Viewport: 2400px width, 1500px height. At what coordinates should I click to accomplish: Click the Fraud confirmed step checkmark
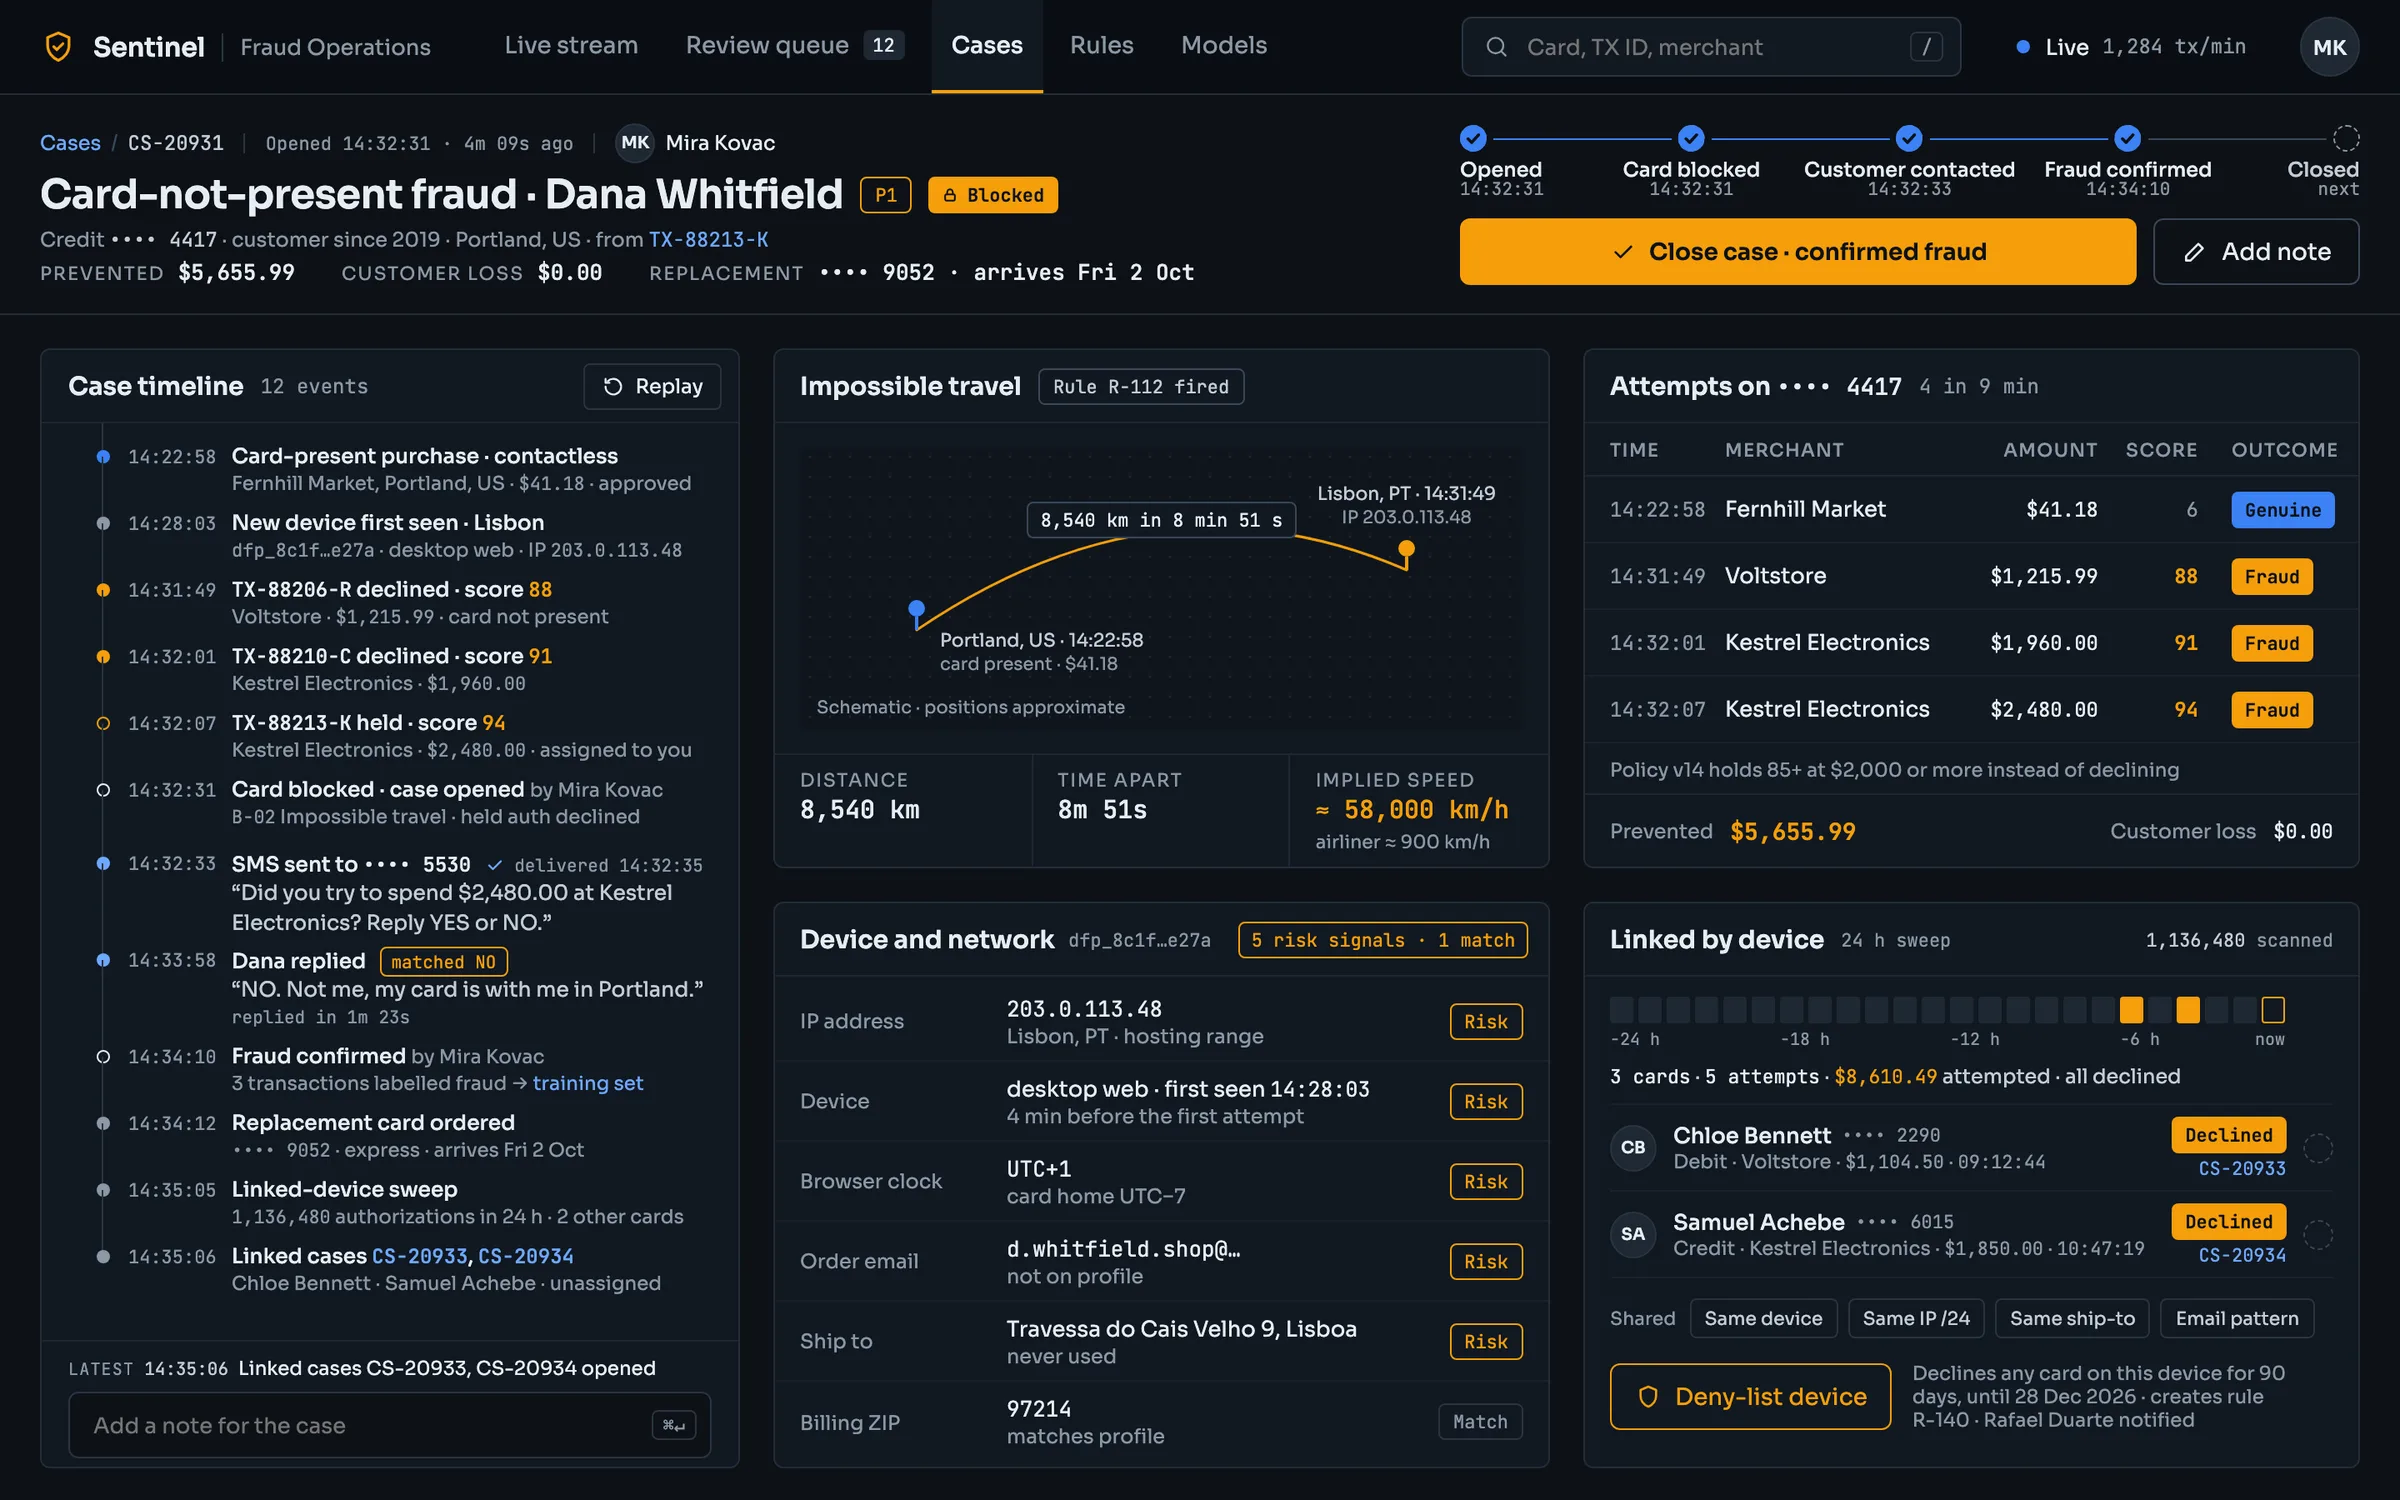click(x=2127, y=138)
